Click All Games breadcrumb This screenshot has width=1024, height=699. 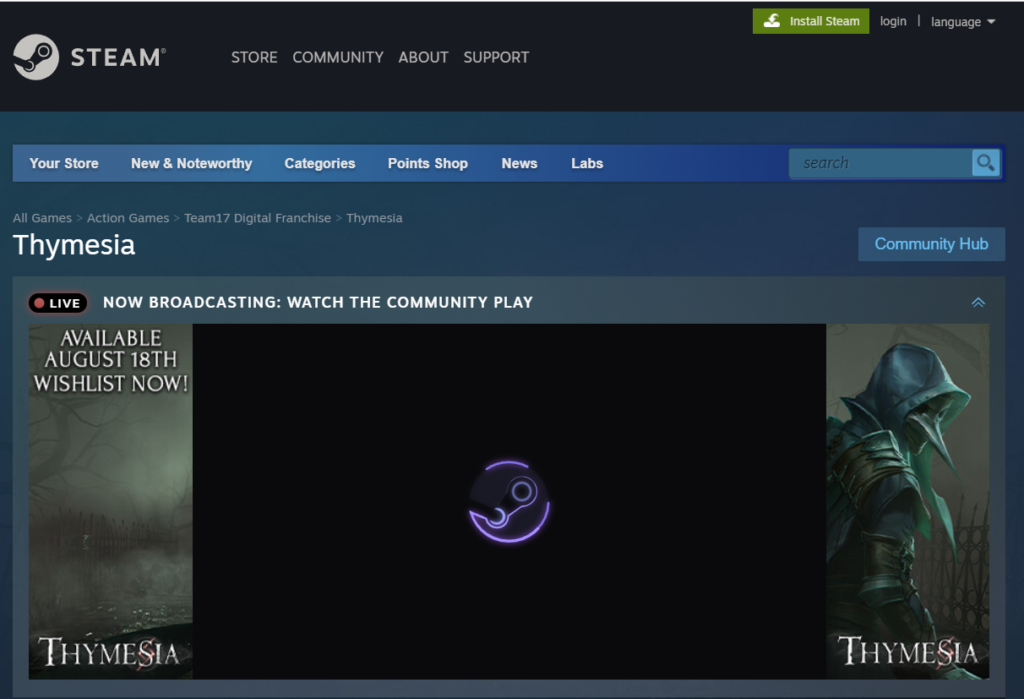(x=42, y=218)
